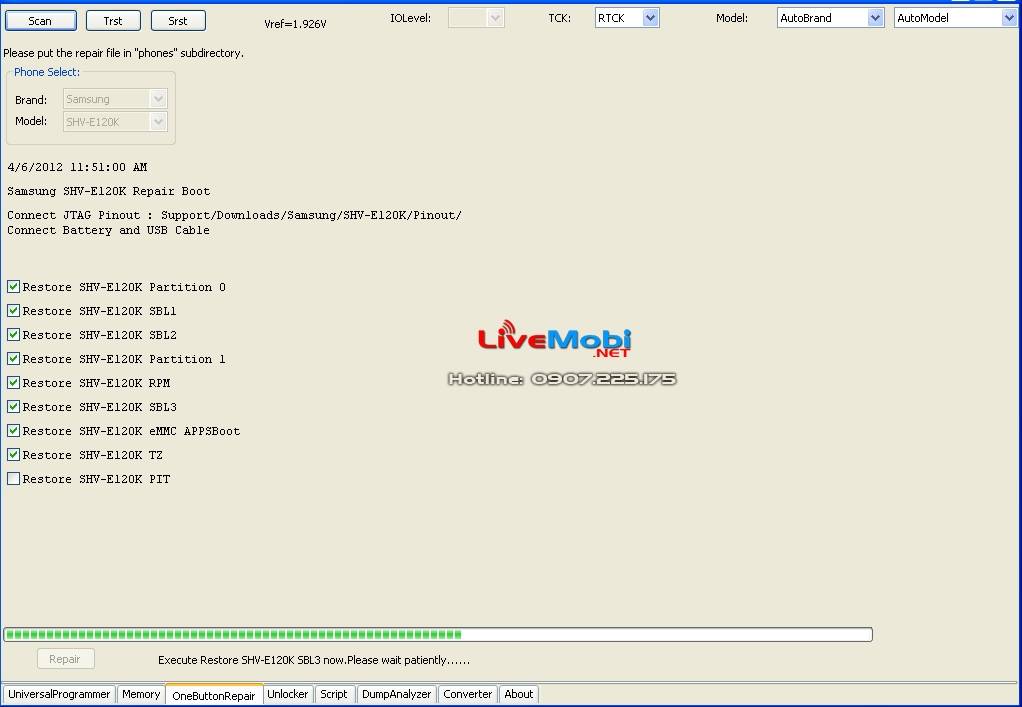Viewport: 1022px width, 707px height.
Task: Switch to the UniversalProgrammer tab
Action: 59,695
